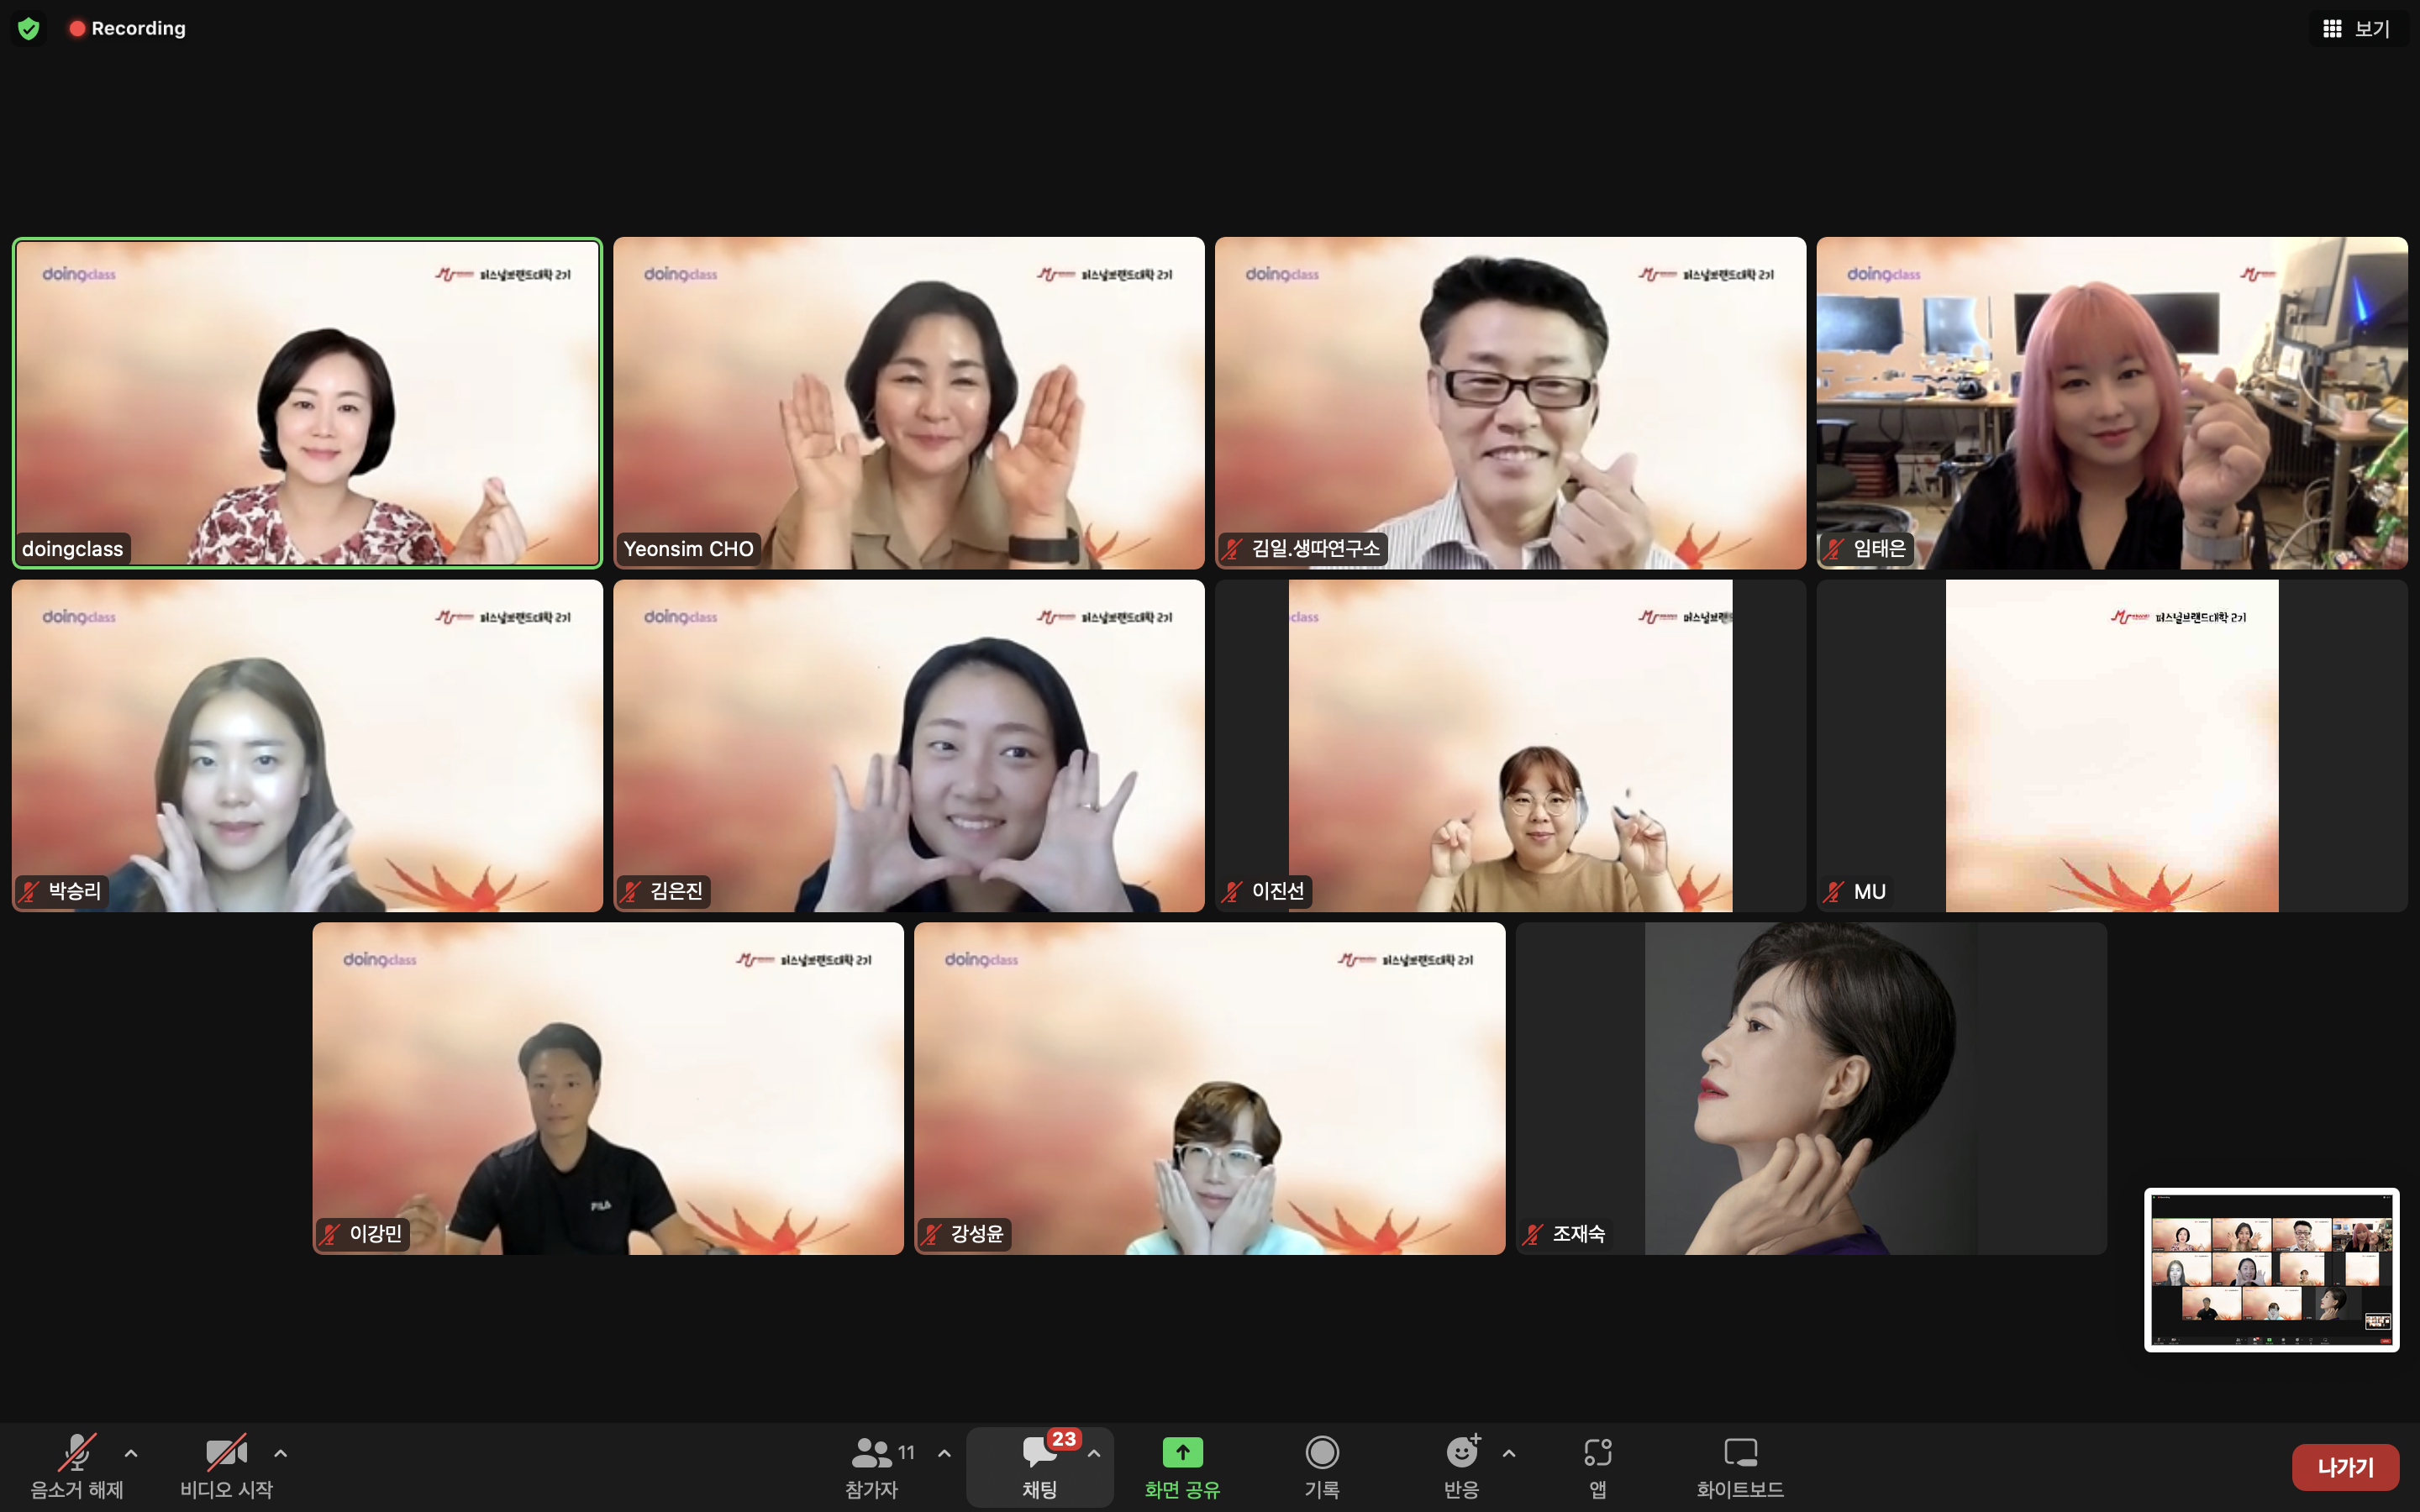Open the 반응 reactions smiley

point(1461,1452)
